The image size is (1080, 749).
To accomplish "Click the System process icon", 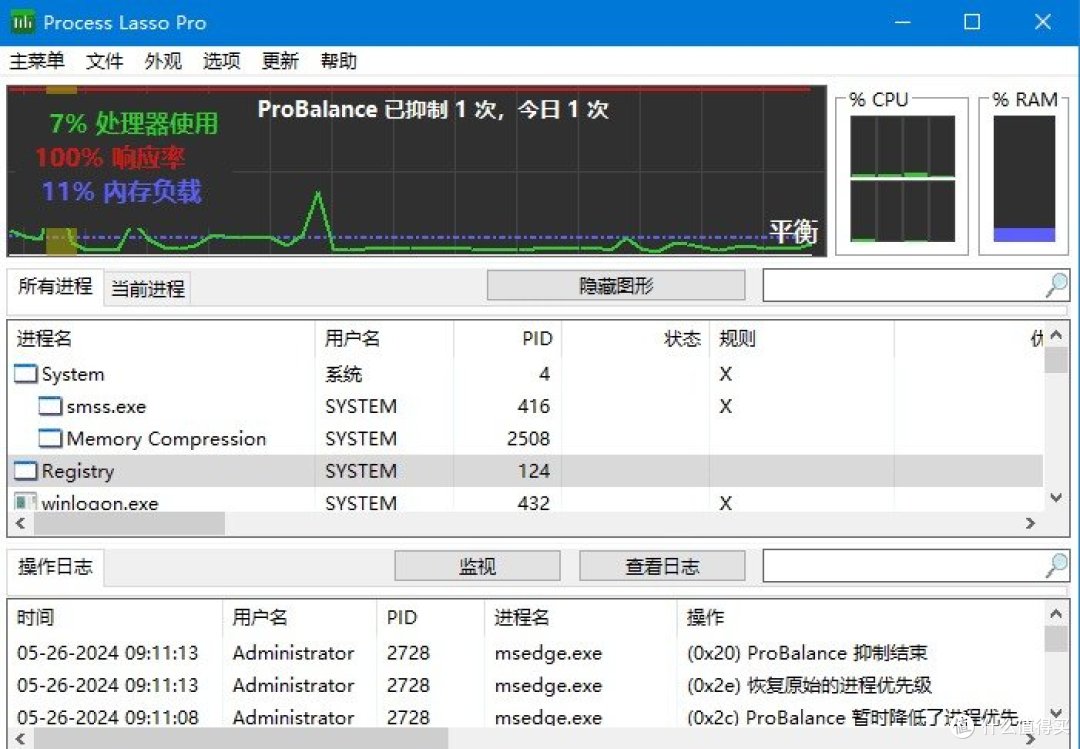I will point(24,373).
